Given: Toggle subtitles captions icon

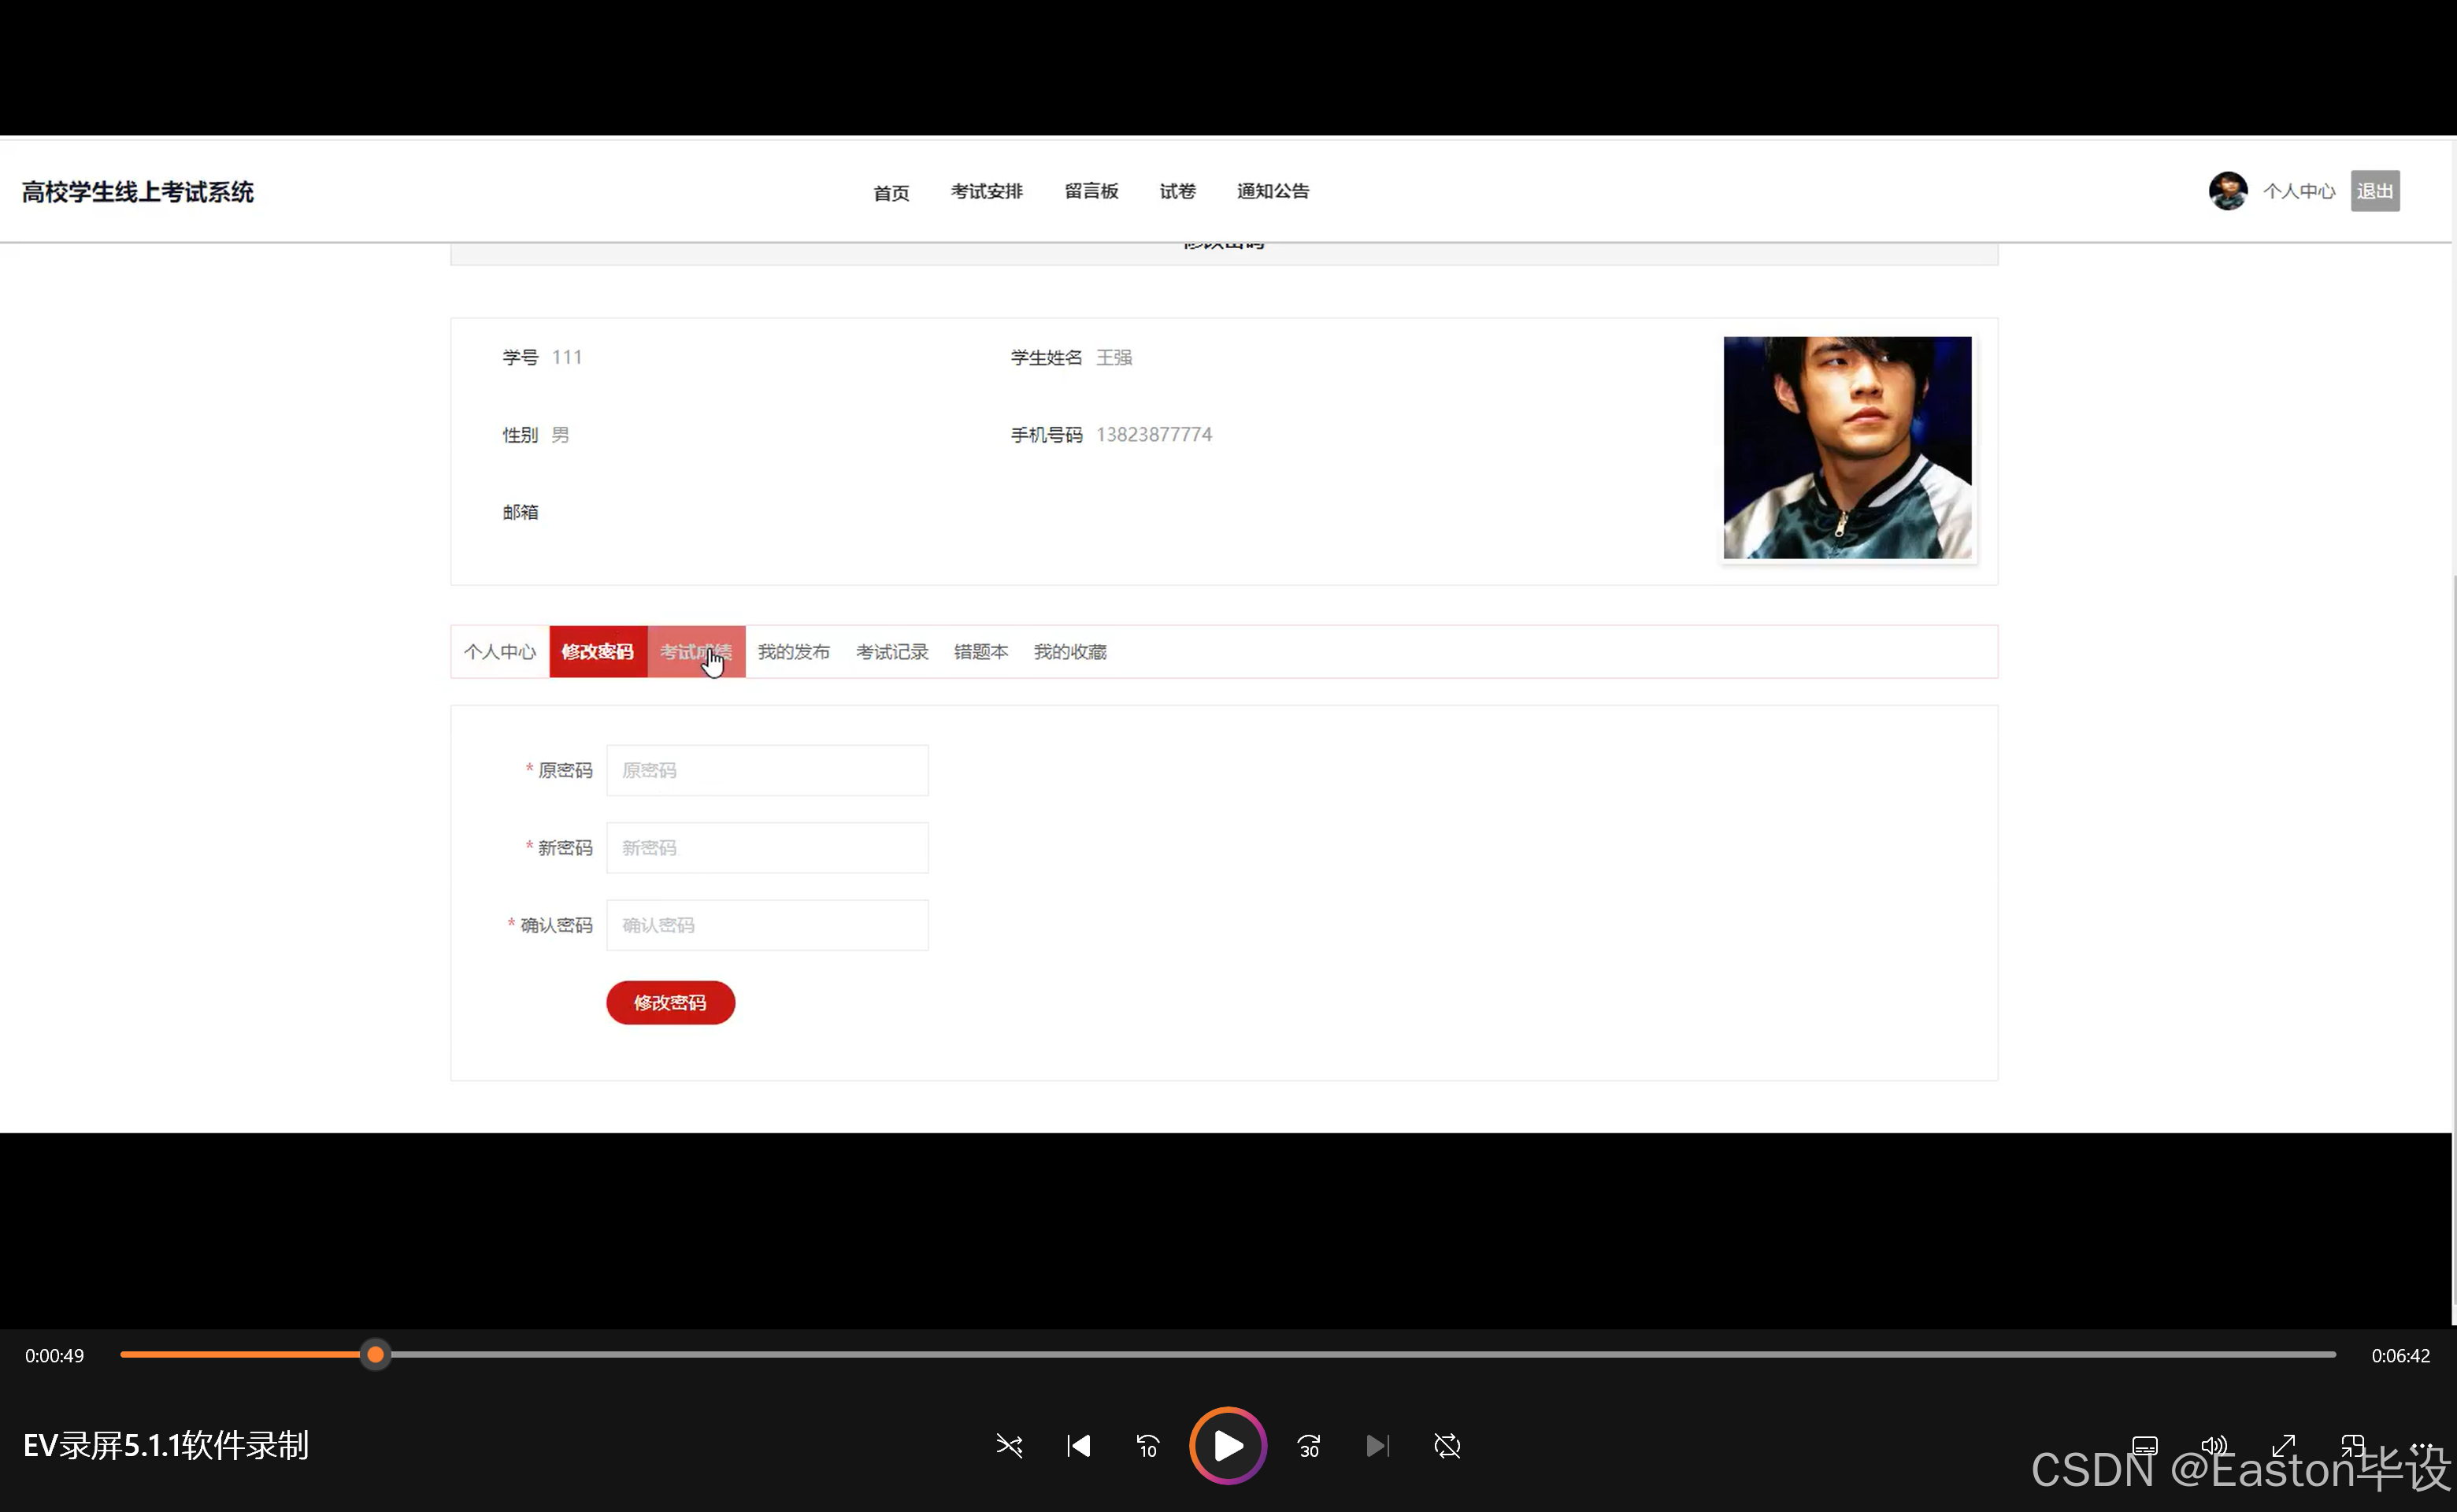Looking at the screenshot, I should coord(2144,1446).
